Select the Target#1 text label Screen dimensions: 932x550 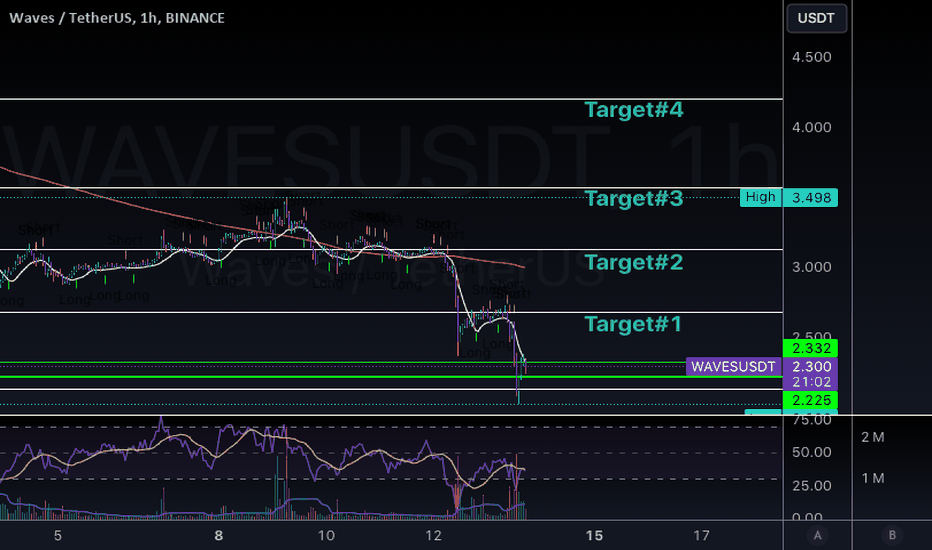[x=633, y=324]
